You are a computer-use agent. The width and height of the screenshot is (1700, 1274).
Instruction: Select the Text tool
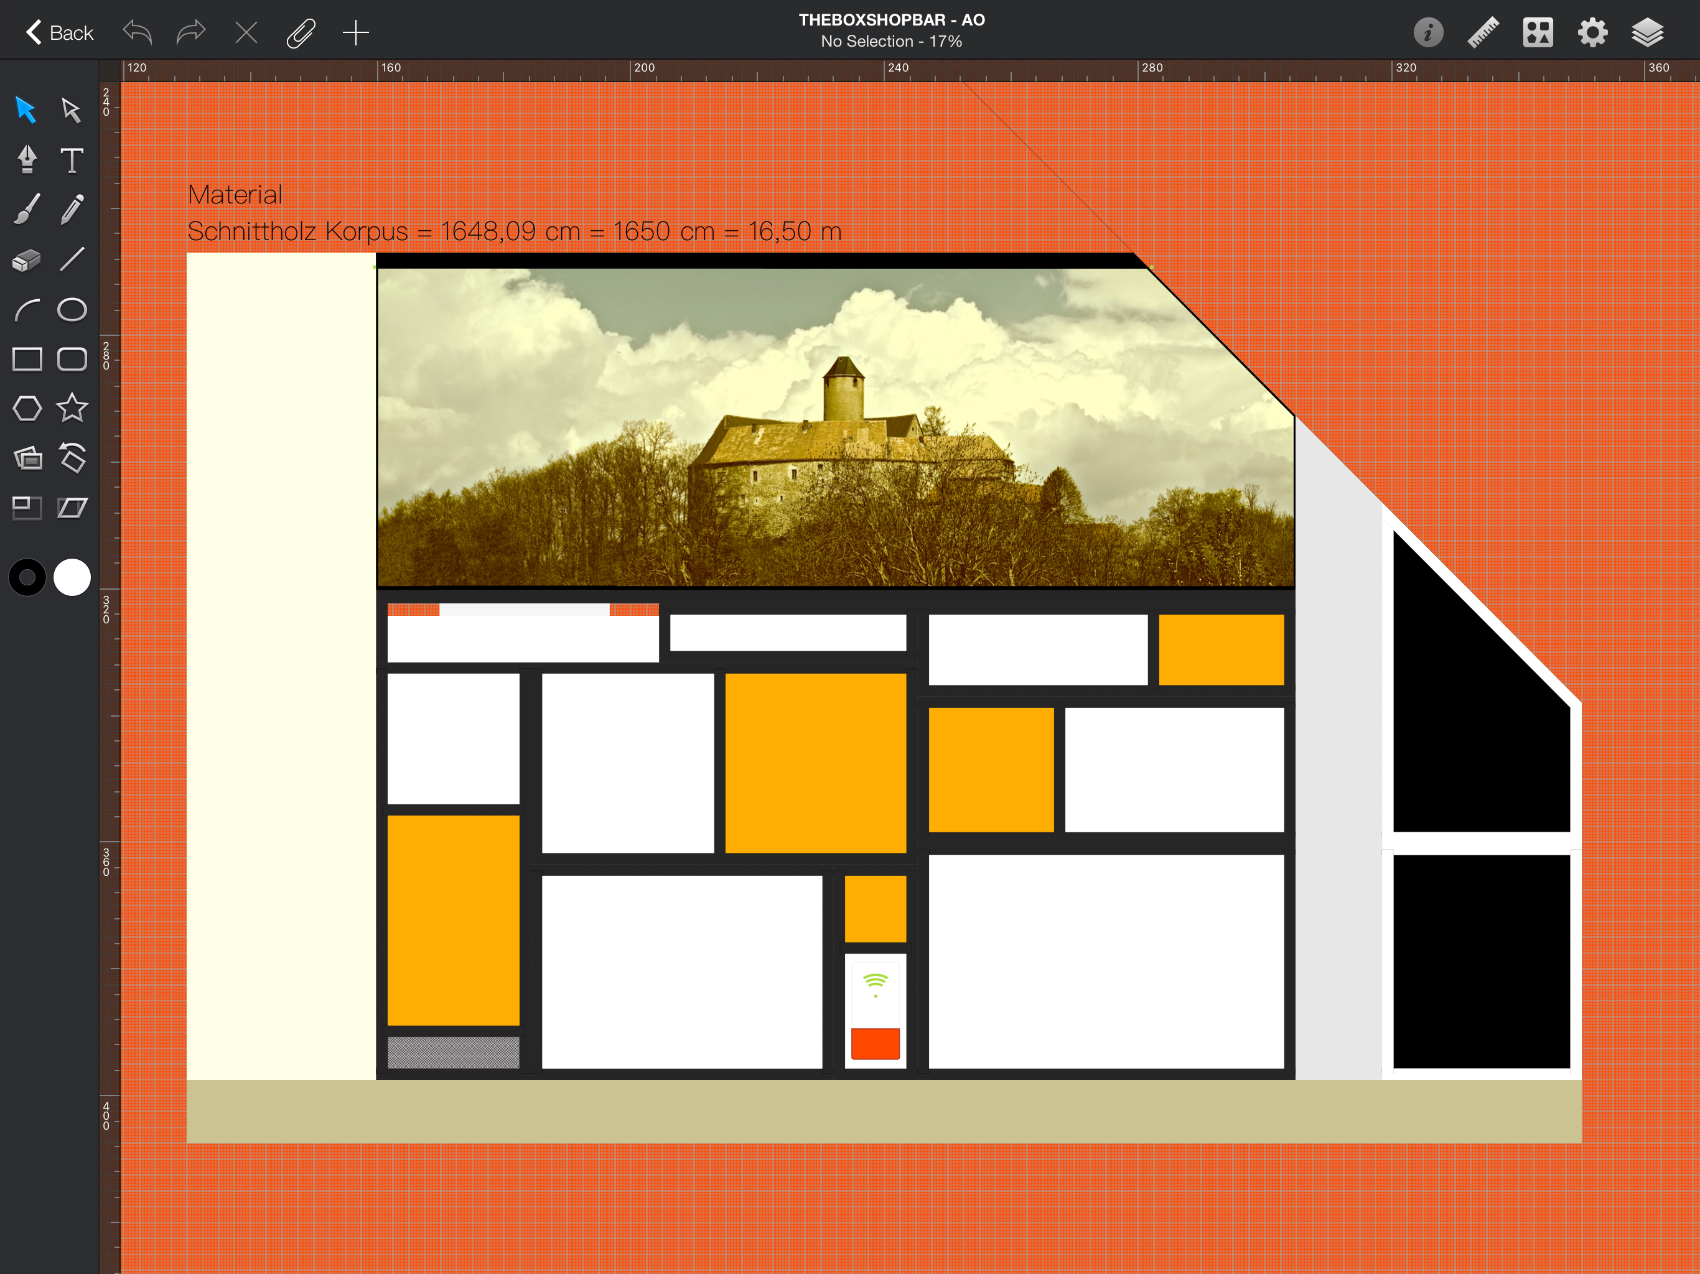click(71, 160)
